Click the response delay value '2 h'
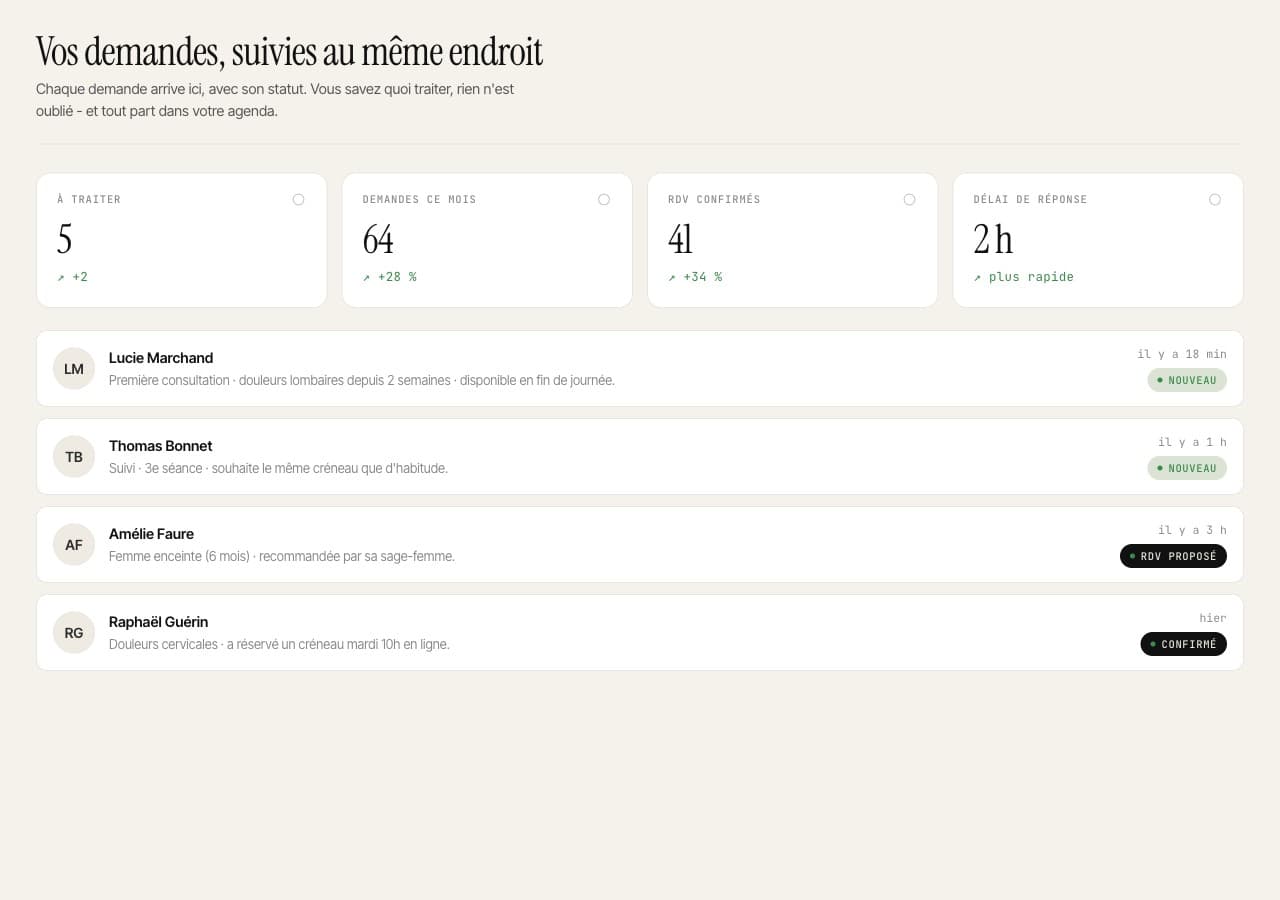1280x900 pixels. click(x=993, y=240)
